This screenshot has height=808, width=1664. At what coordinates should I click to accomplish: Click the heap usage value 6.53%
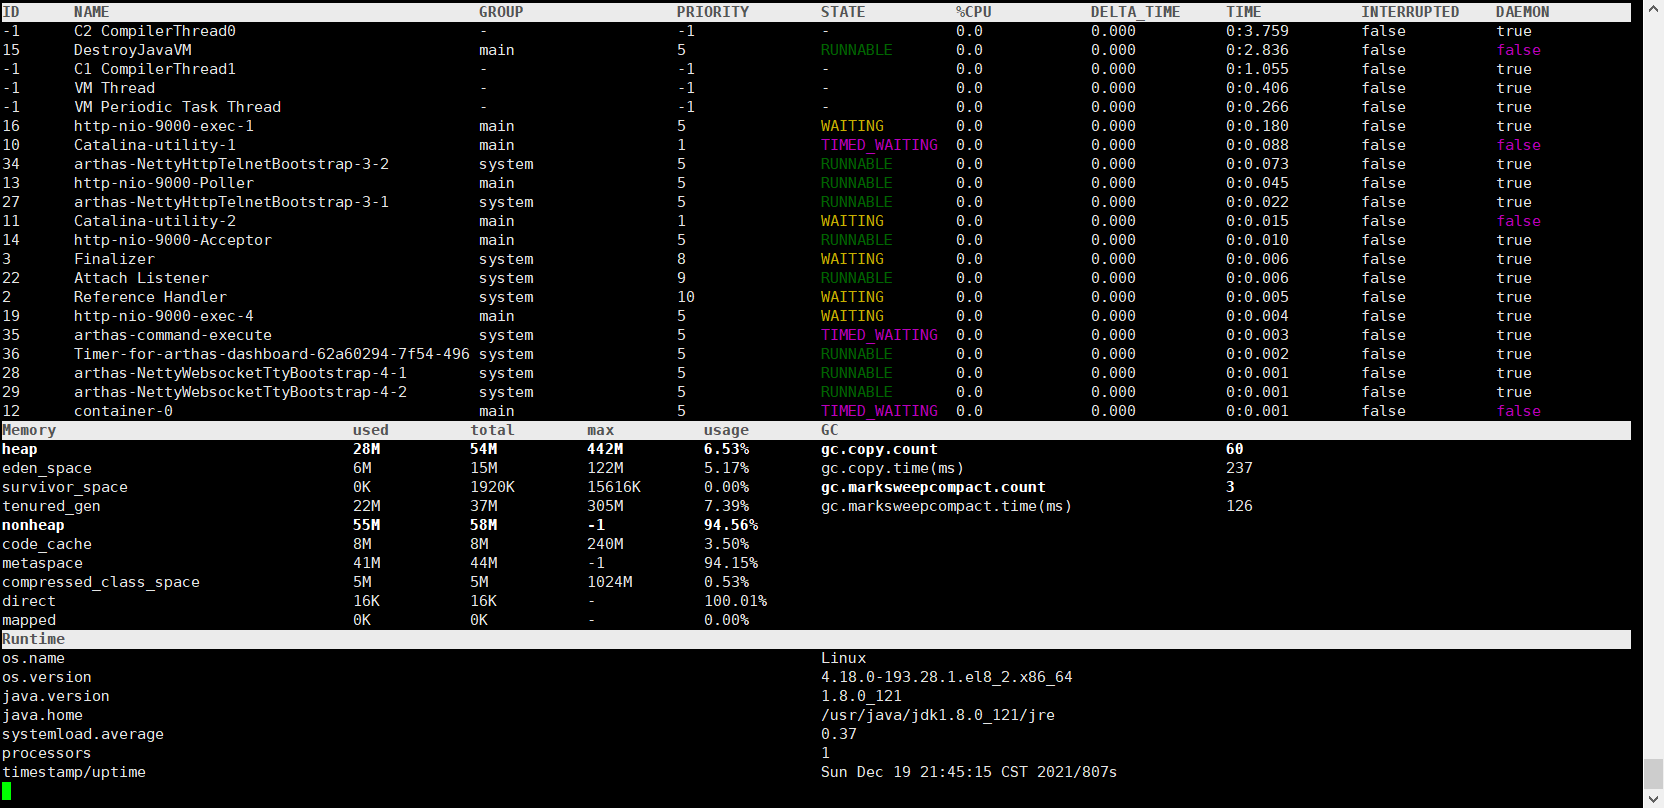click(x=727, y=449)
